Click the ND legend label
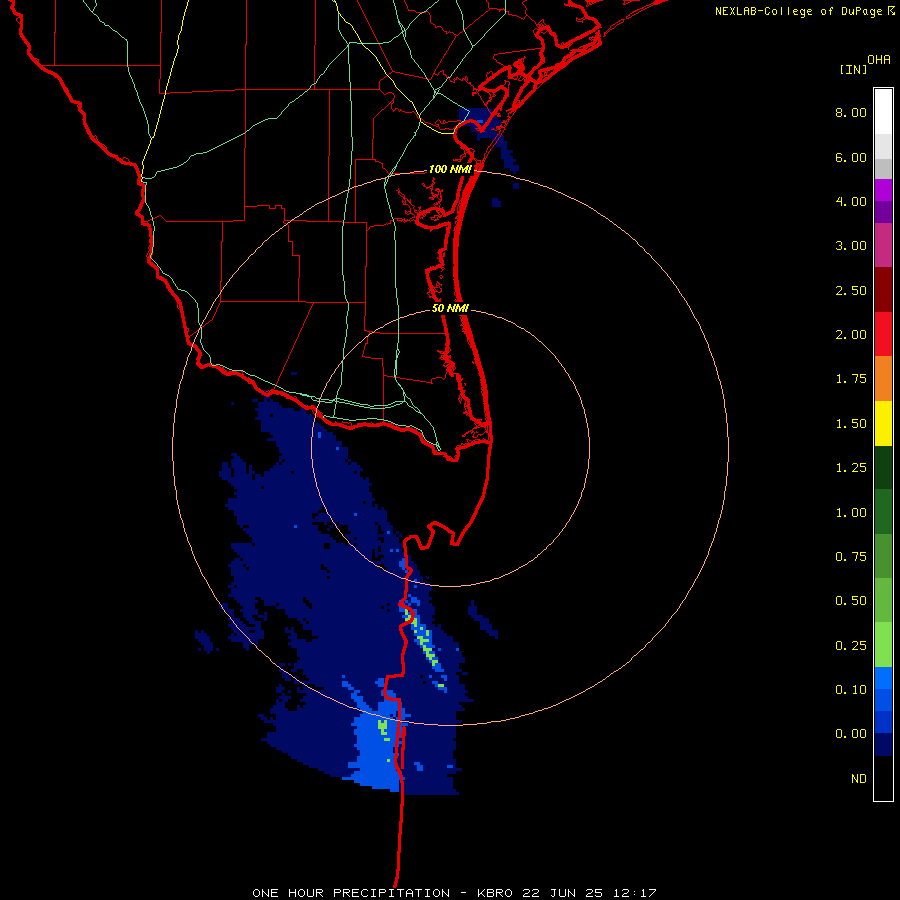The height and width of the screenshot is (900, 900). pos(859,779)
